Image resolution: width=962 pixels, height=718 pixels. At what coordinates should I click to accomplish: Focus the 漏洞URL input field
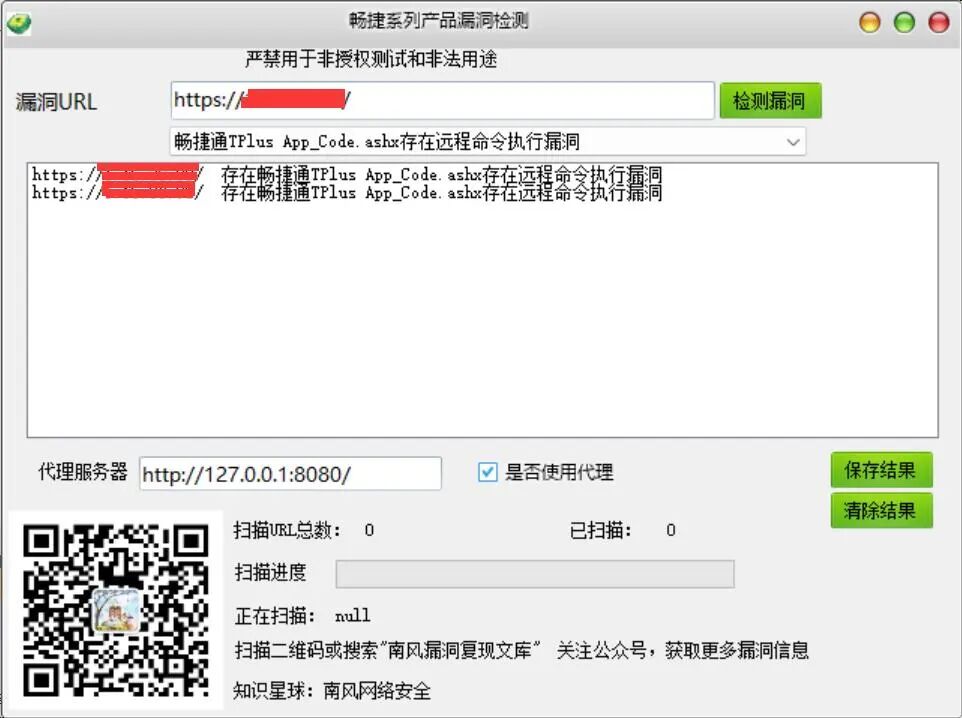point(442,100)
